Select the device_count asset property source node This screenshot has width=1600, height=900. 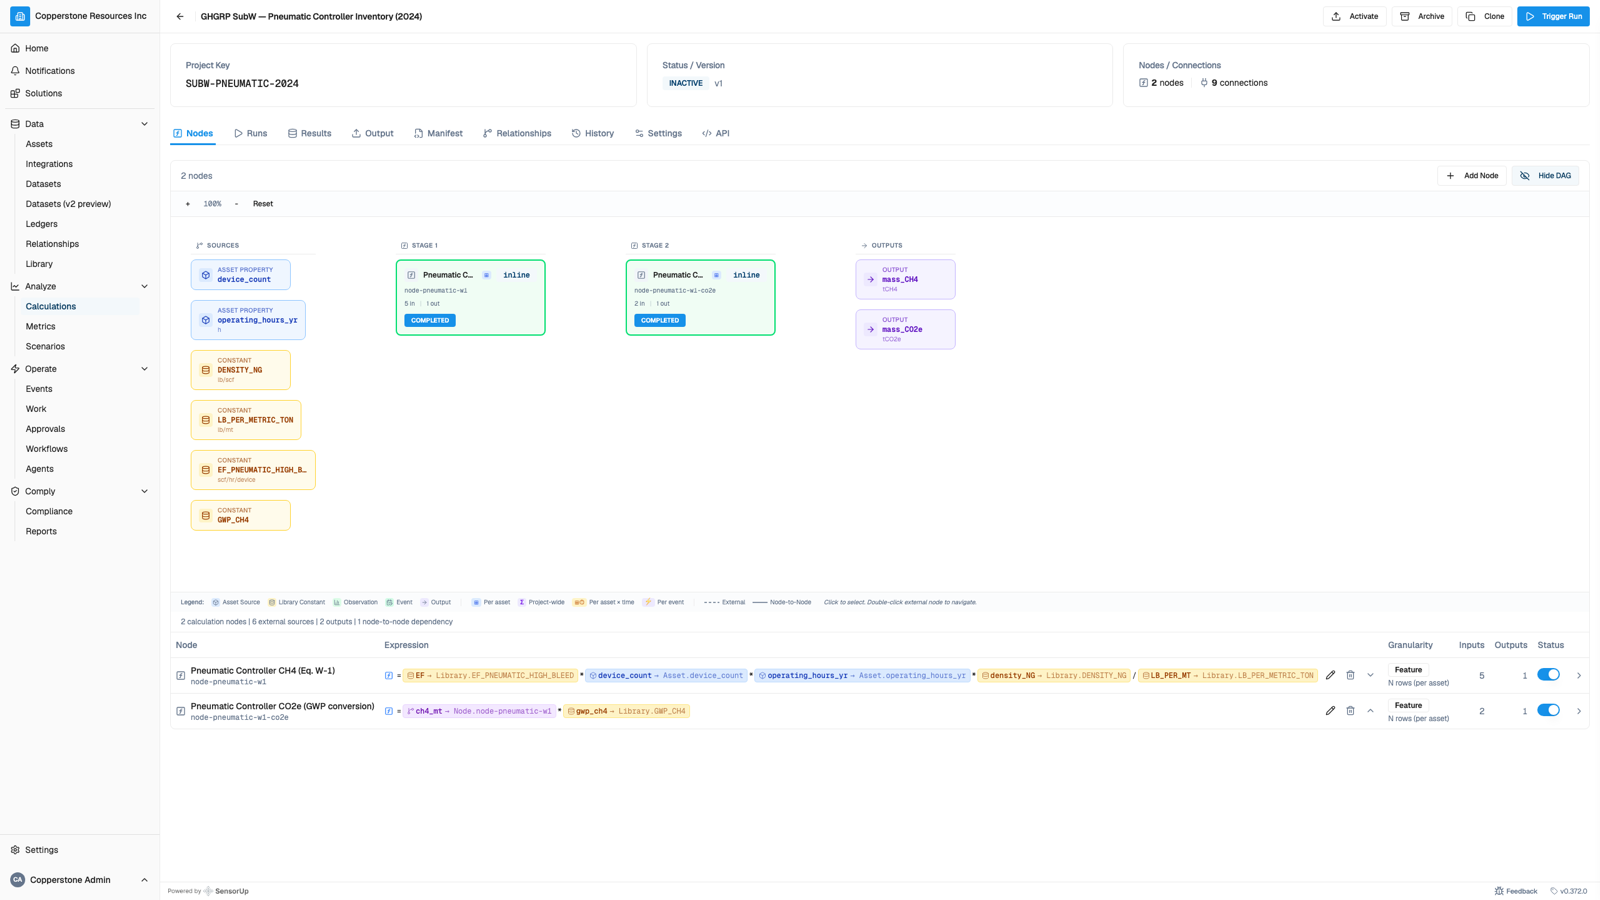pos(241,275)
